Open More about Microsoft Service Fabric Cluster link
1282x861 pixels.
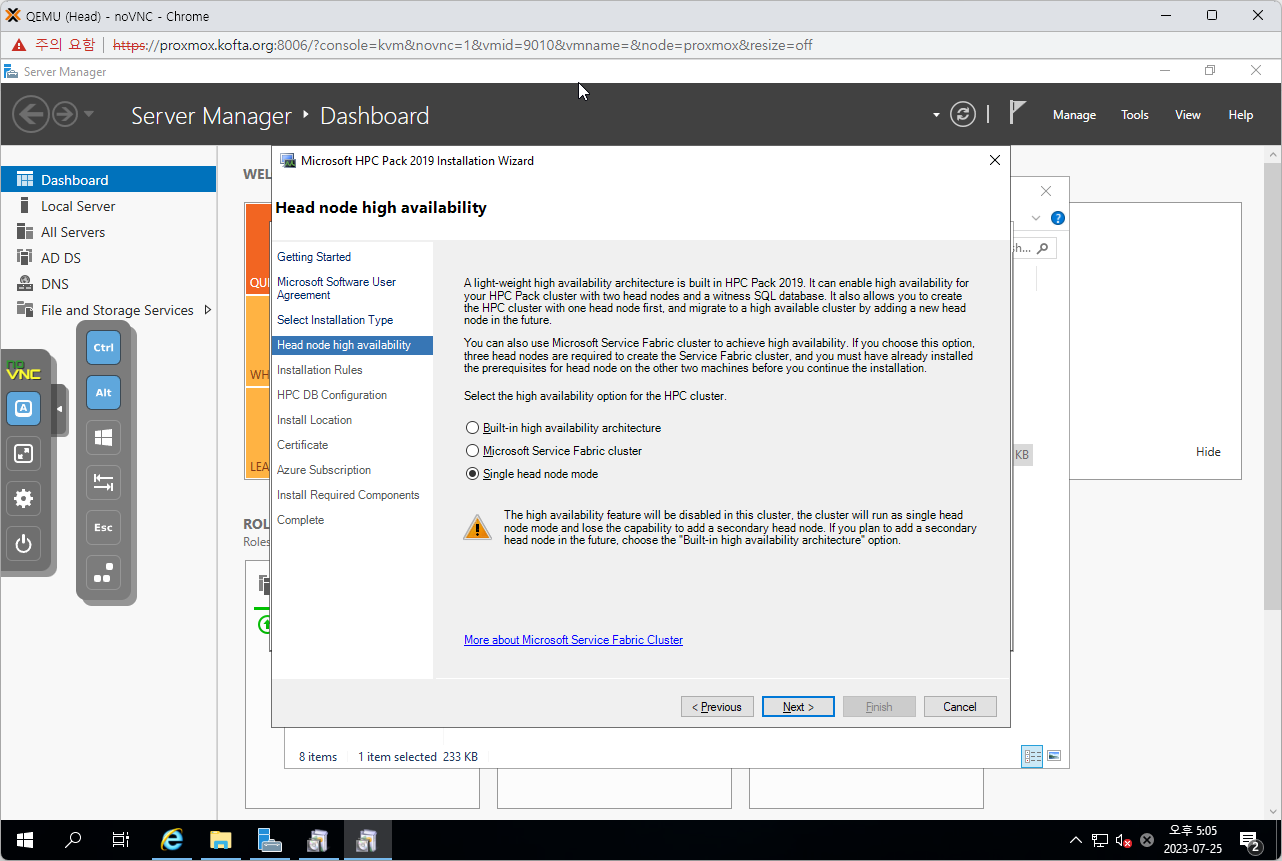[573, 640]
